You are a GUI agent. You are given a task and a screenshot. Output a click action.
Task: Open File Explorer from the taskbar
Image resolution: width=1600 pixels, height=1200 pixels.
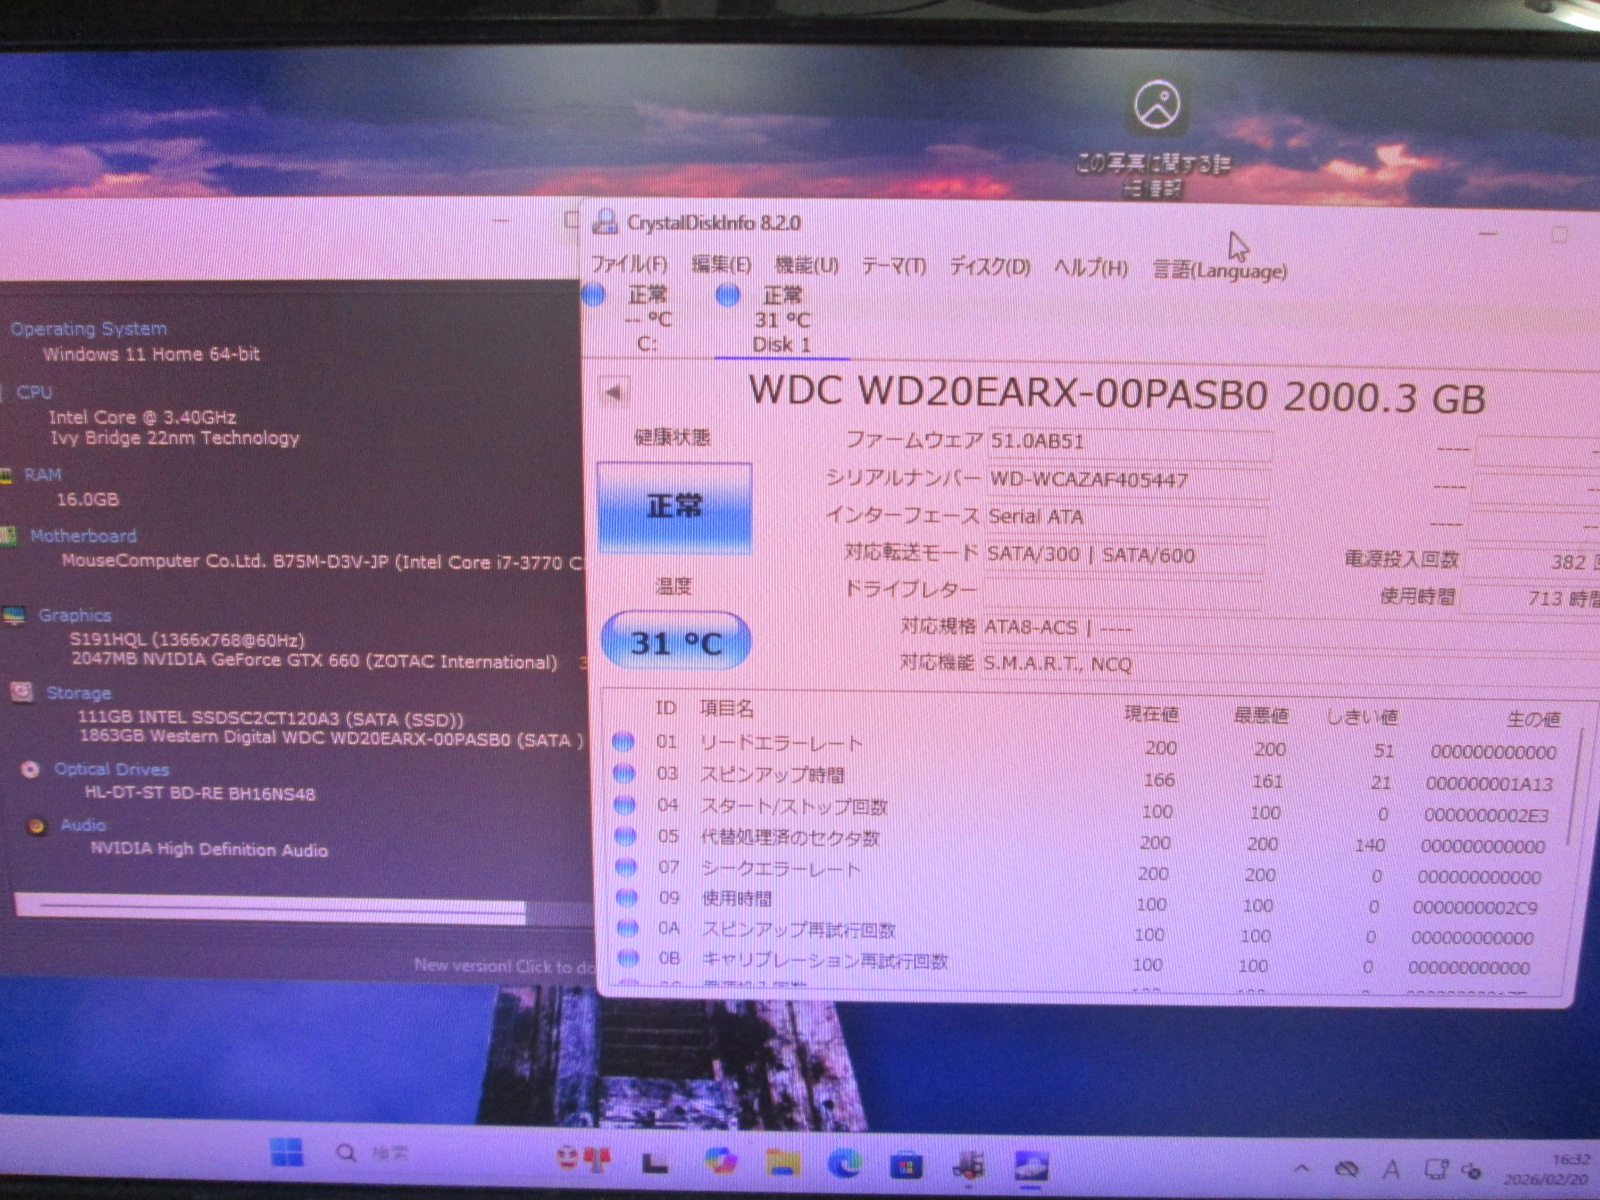[782, 1163]
